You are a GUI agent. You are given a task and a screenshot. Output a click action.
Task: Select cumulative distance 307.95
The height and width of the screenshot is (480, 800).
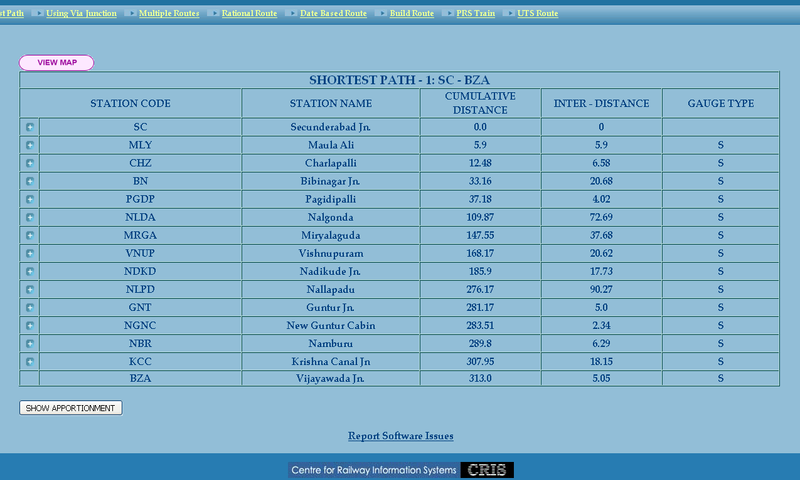click(x=480, y=362)
